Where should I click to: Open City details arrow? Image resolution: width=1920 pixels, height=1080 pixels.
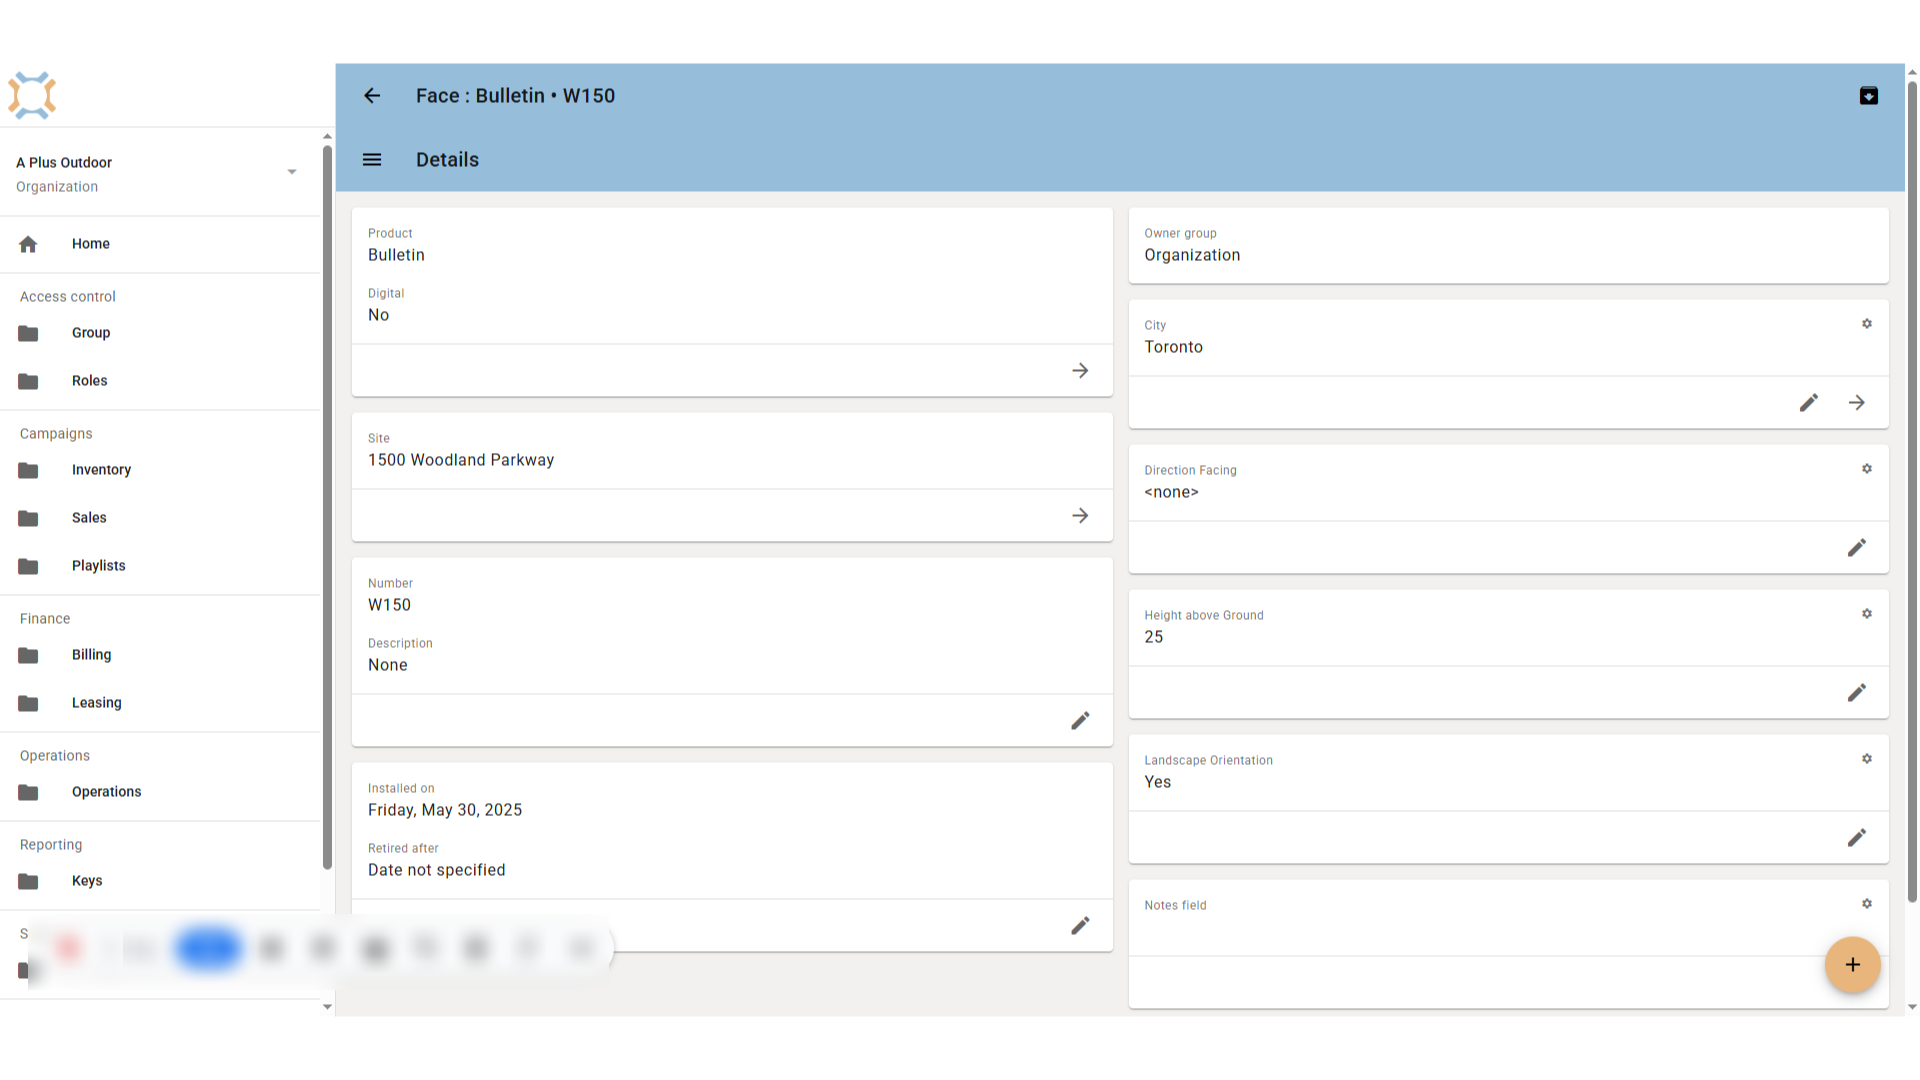[1857, 403]
